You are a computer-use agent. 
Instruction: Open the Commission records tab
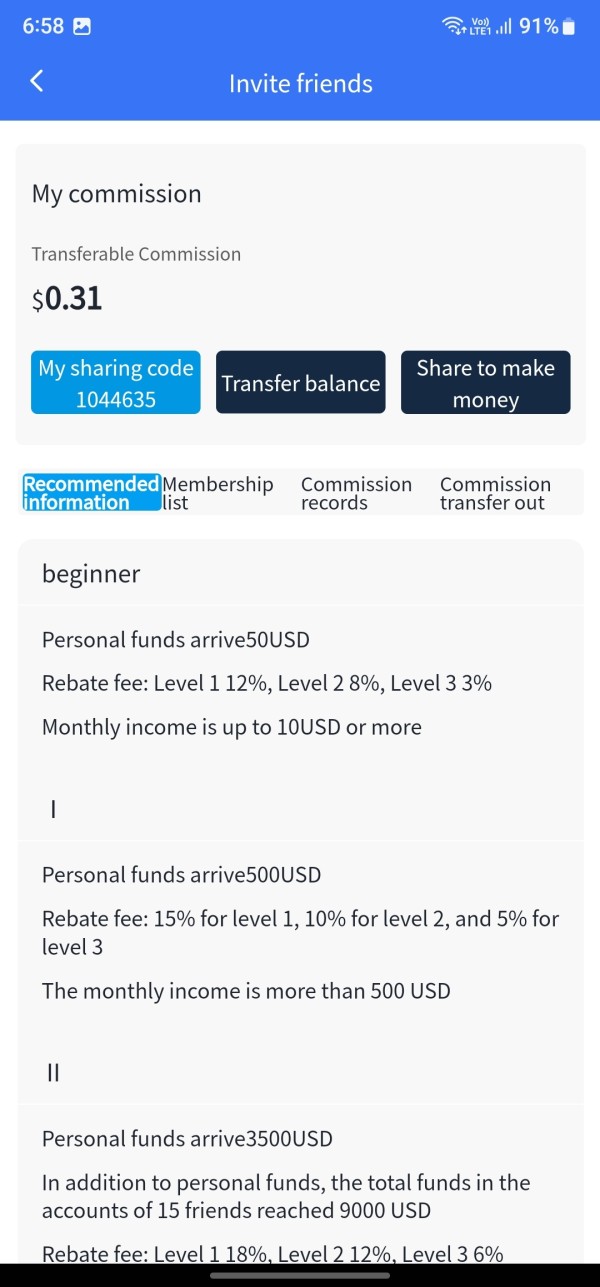[356, 493]
